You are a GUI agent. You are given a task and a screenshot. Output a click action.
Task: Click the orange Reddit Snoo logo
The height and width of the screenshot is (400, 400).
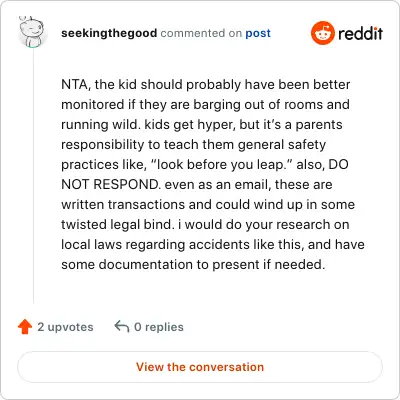click(x=322, y=33)
